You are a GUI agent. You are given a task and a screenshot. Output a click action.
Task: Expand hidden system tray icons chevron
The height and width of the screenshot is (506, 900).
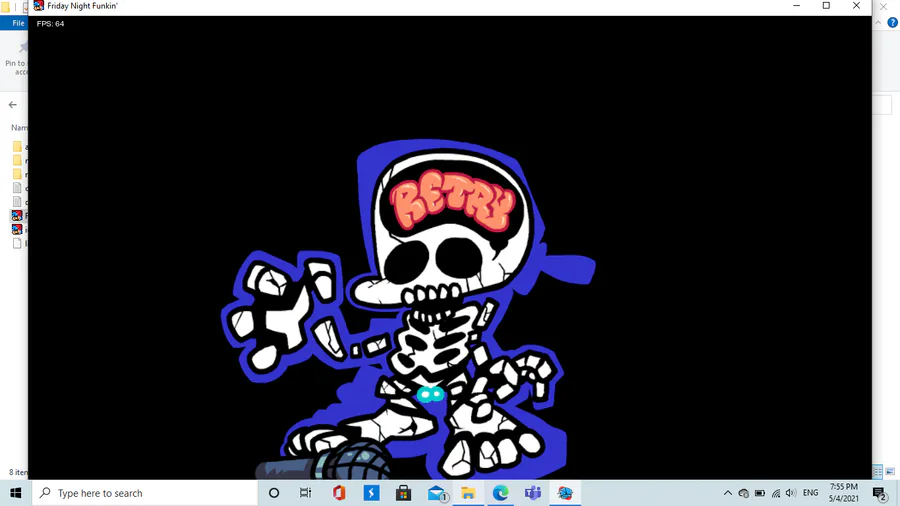[x=727, y=493]
